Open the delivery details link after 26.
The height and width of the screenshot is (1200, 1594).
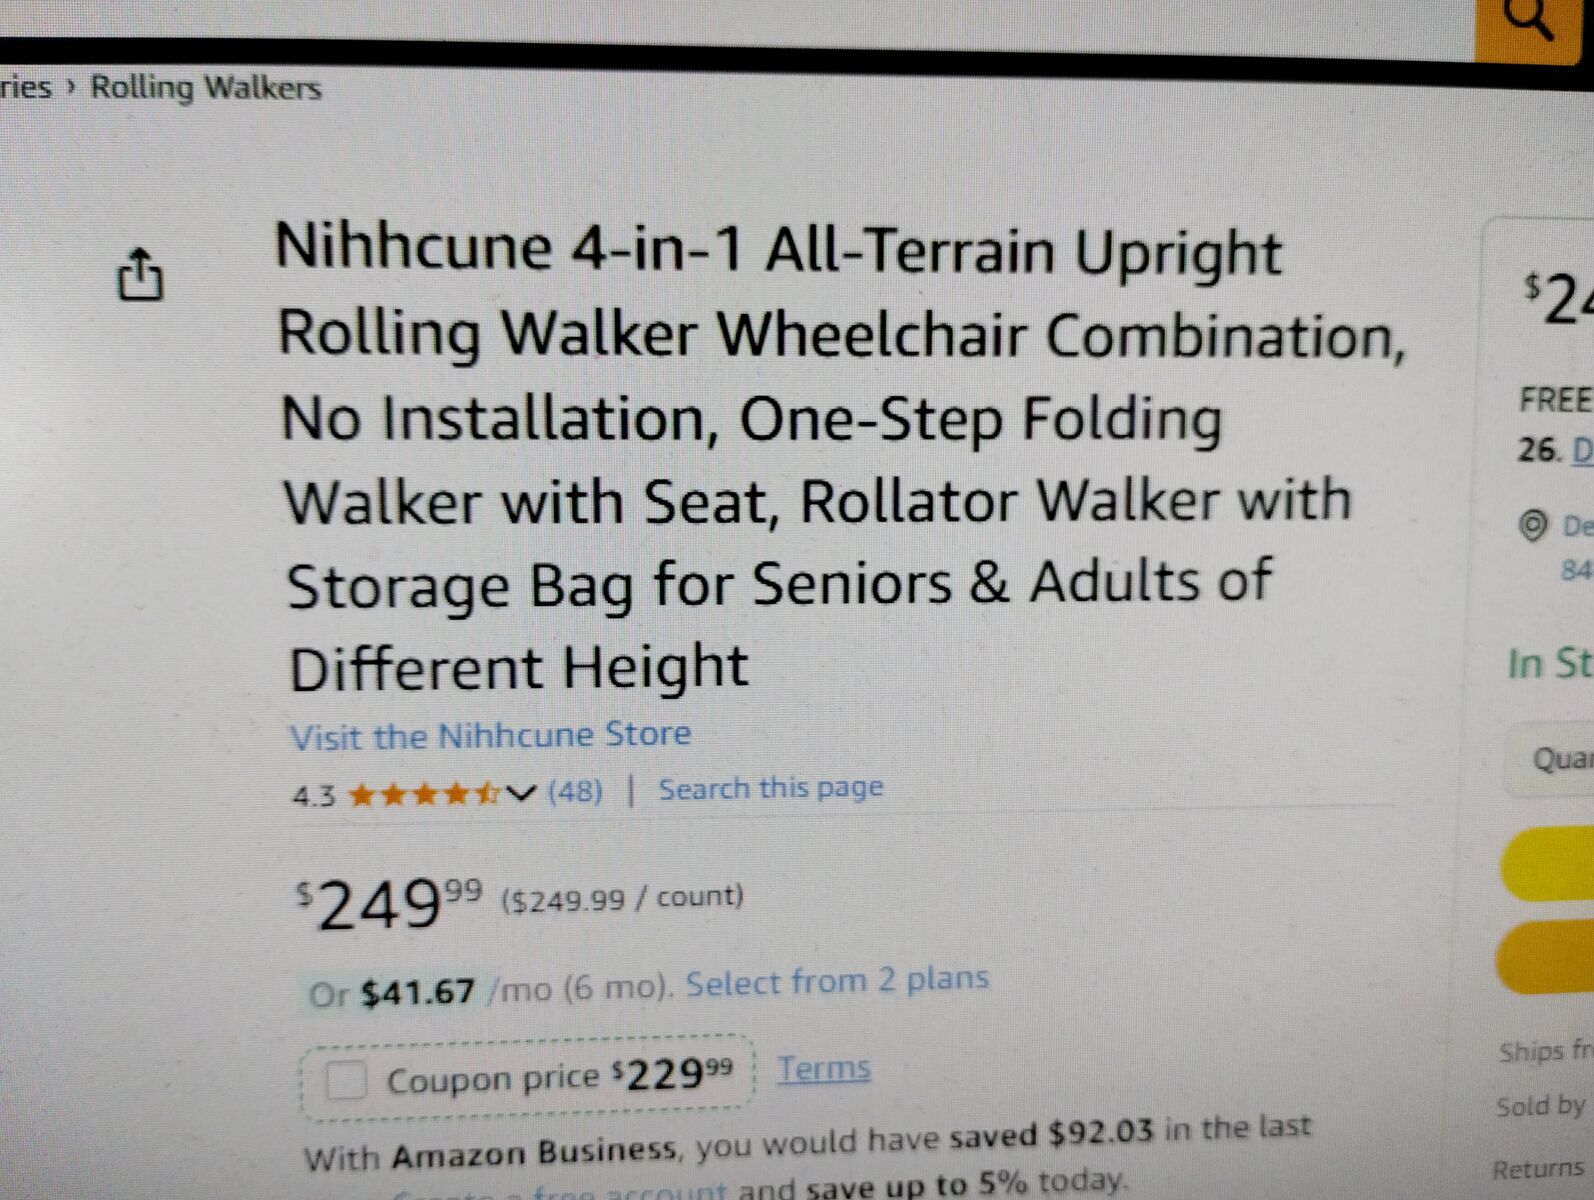point(1581,450)
